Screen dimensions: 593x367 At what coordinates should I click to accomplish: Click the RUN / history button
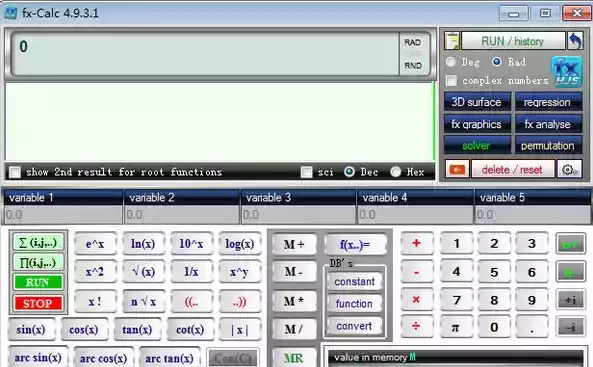point(513,41)
